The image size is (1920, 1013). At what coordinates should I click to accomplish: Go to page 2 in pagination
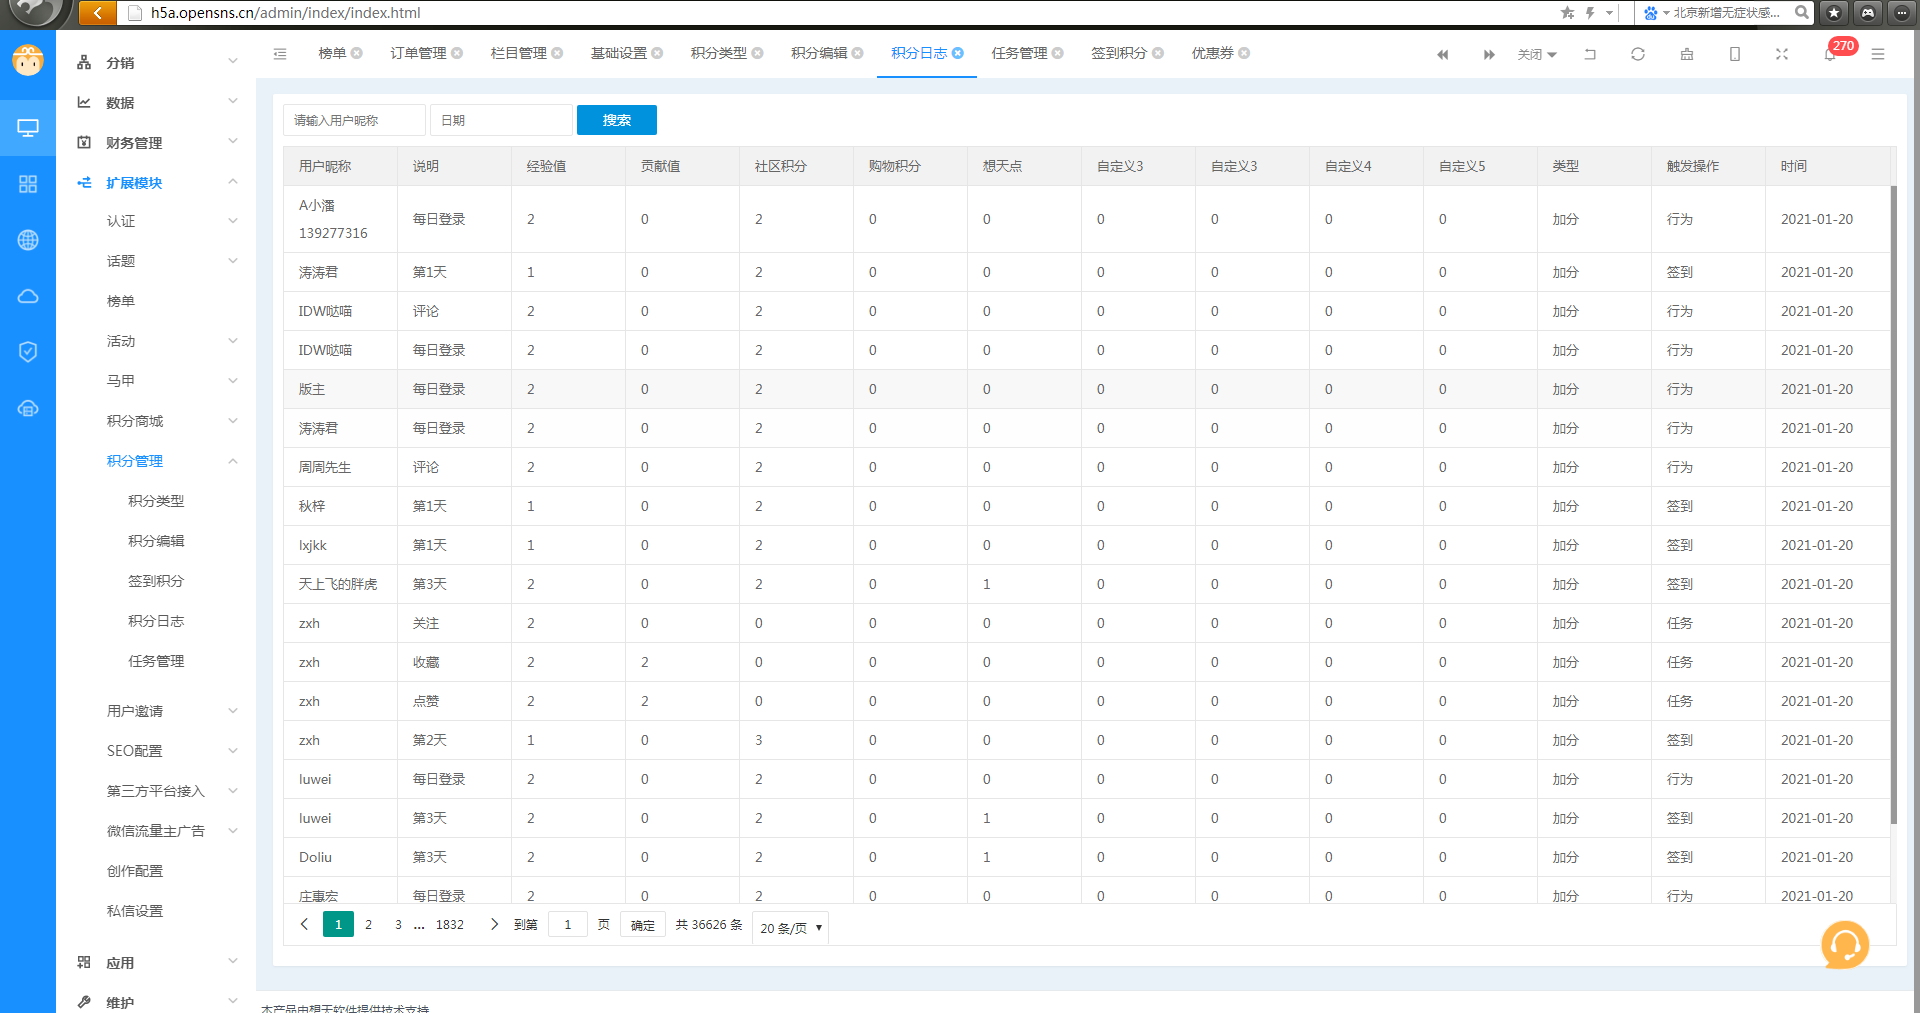[369, 925]
